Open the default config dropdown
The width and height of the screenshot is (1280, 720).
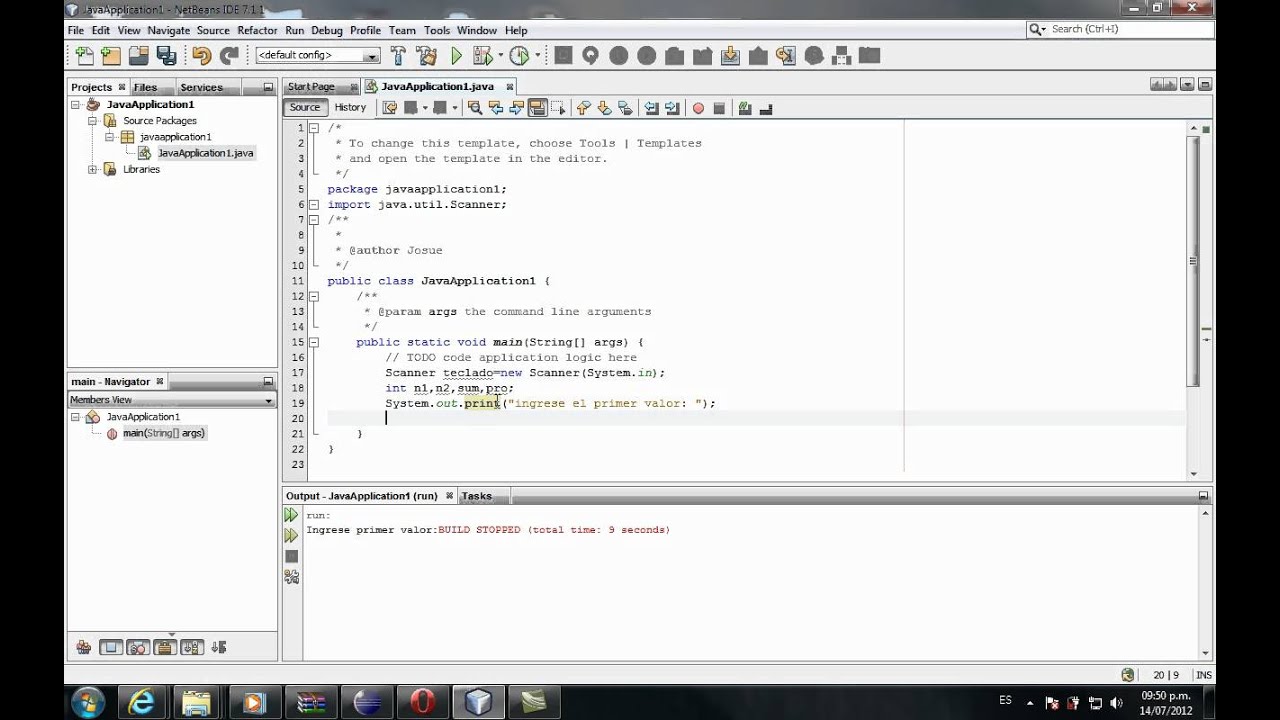click(318, 56)
